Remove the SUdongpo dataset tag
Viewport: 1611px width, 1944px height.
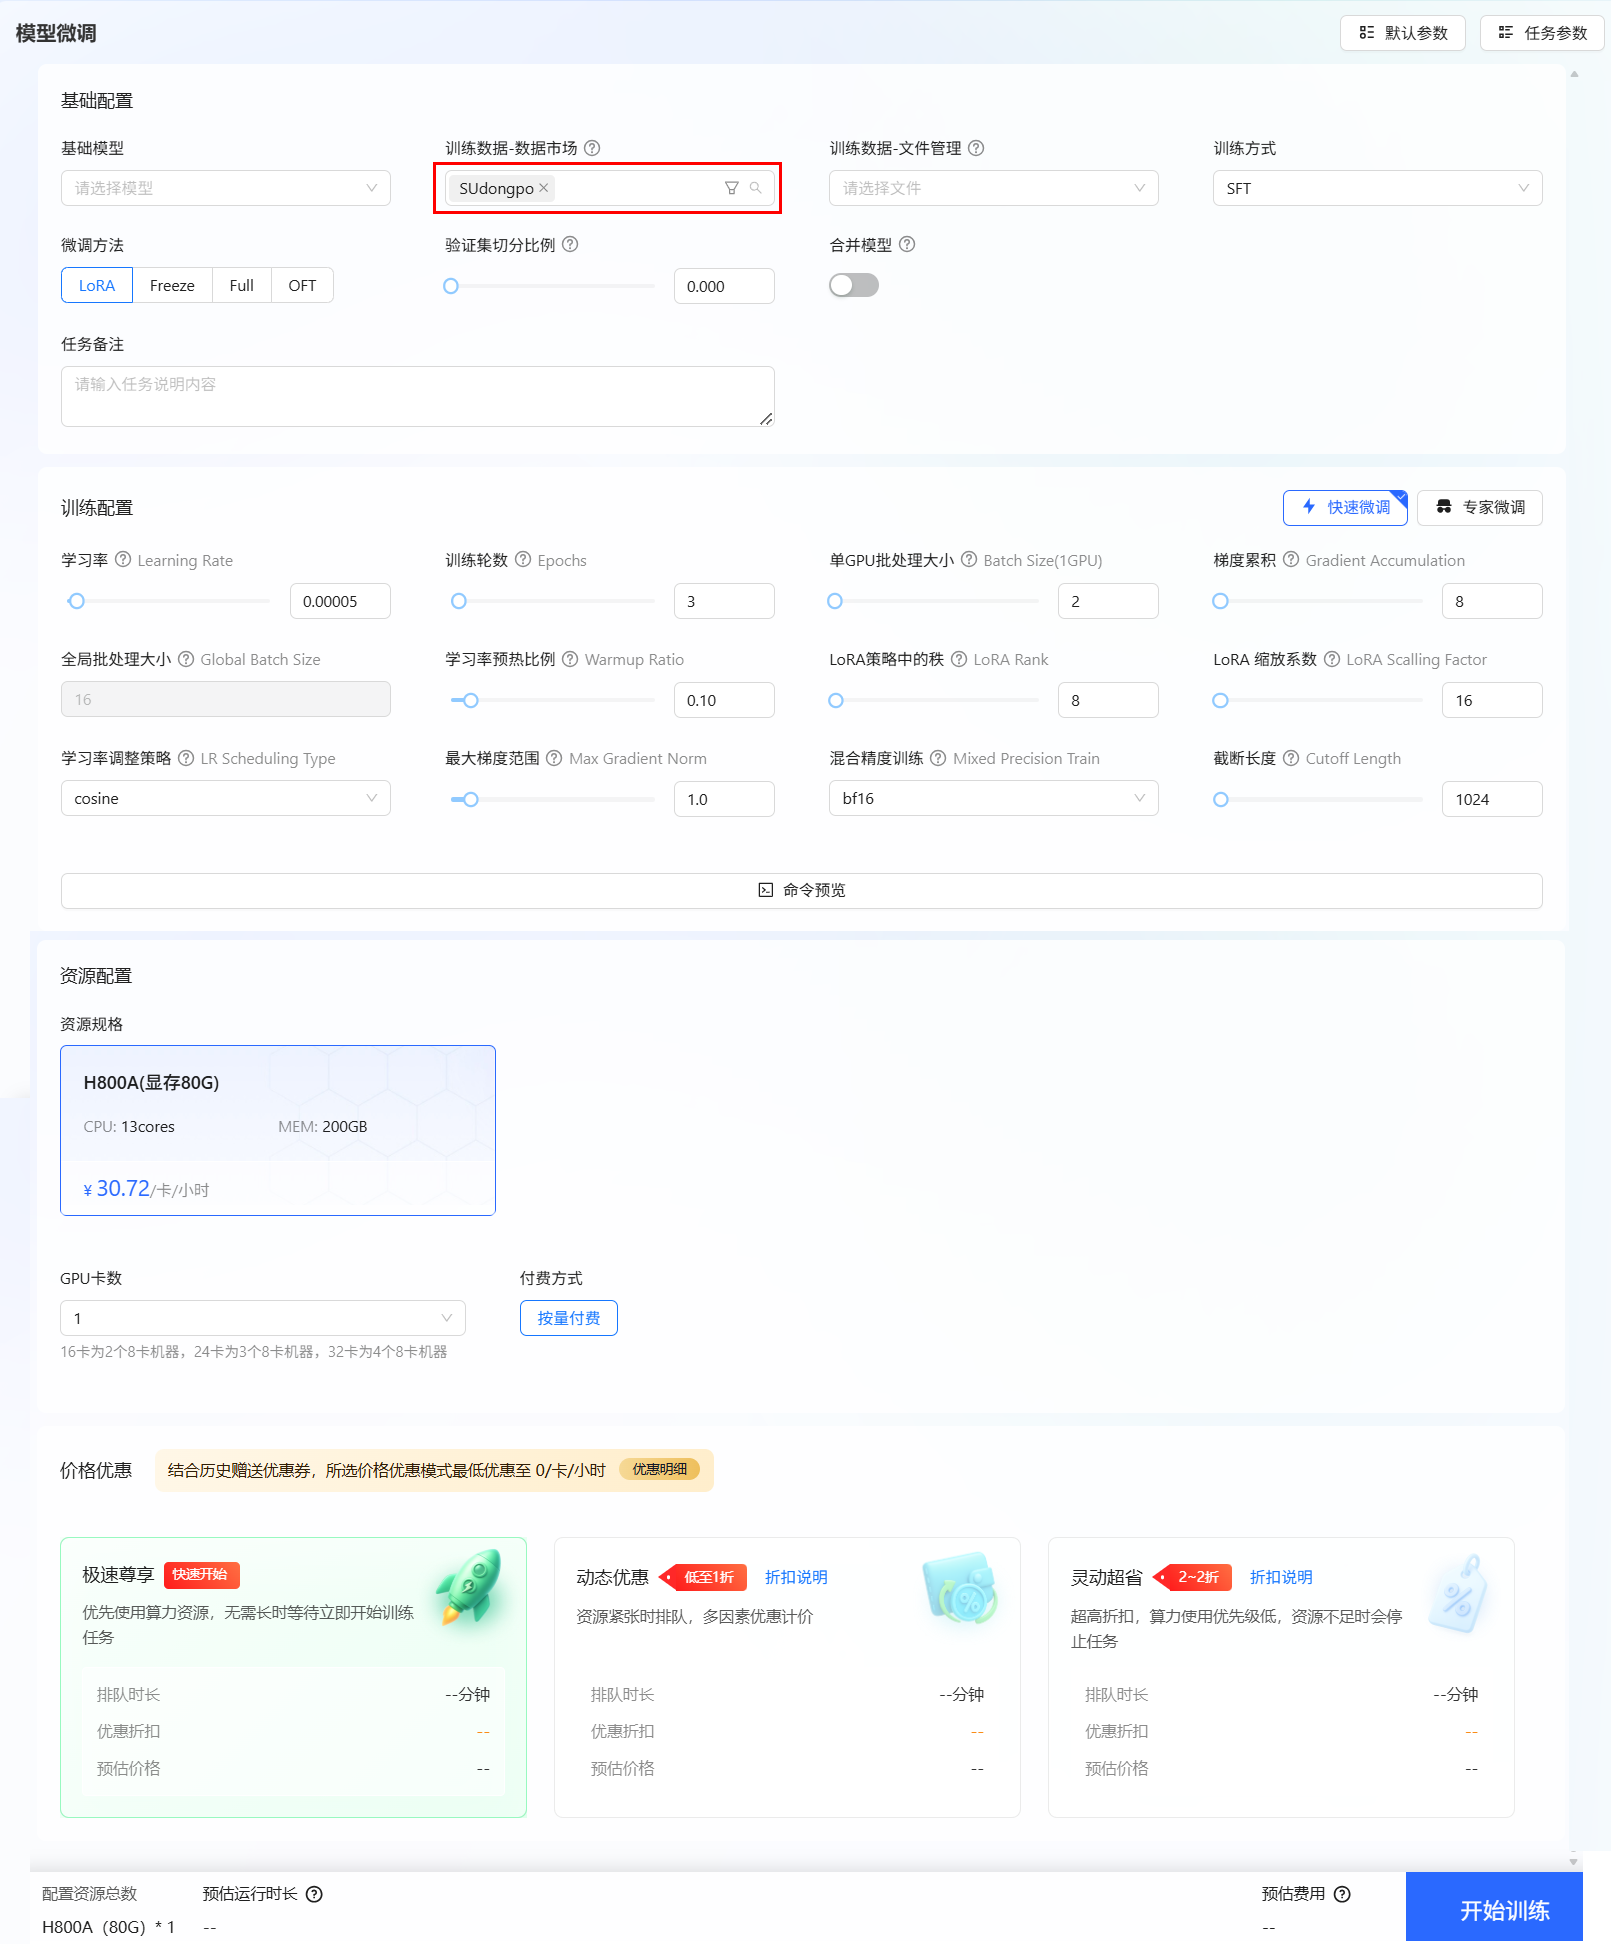[543, 188]
